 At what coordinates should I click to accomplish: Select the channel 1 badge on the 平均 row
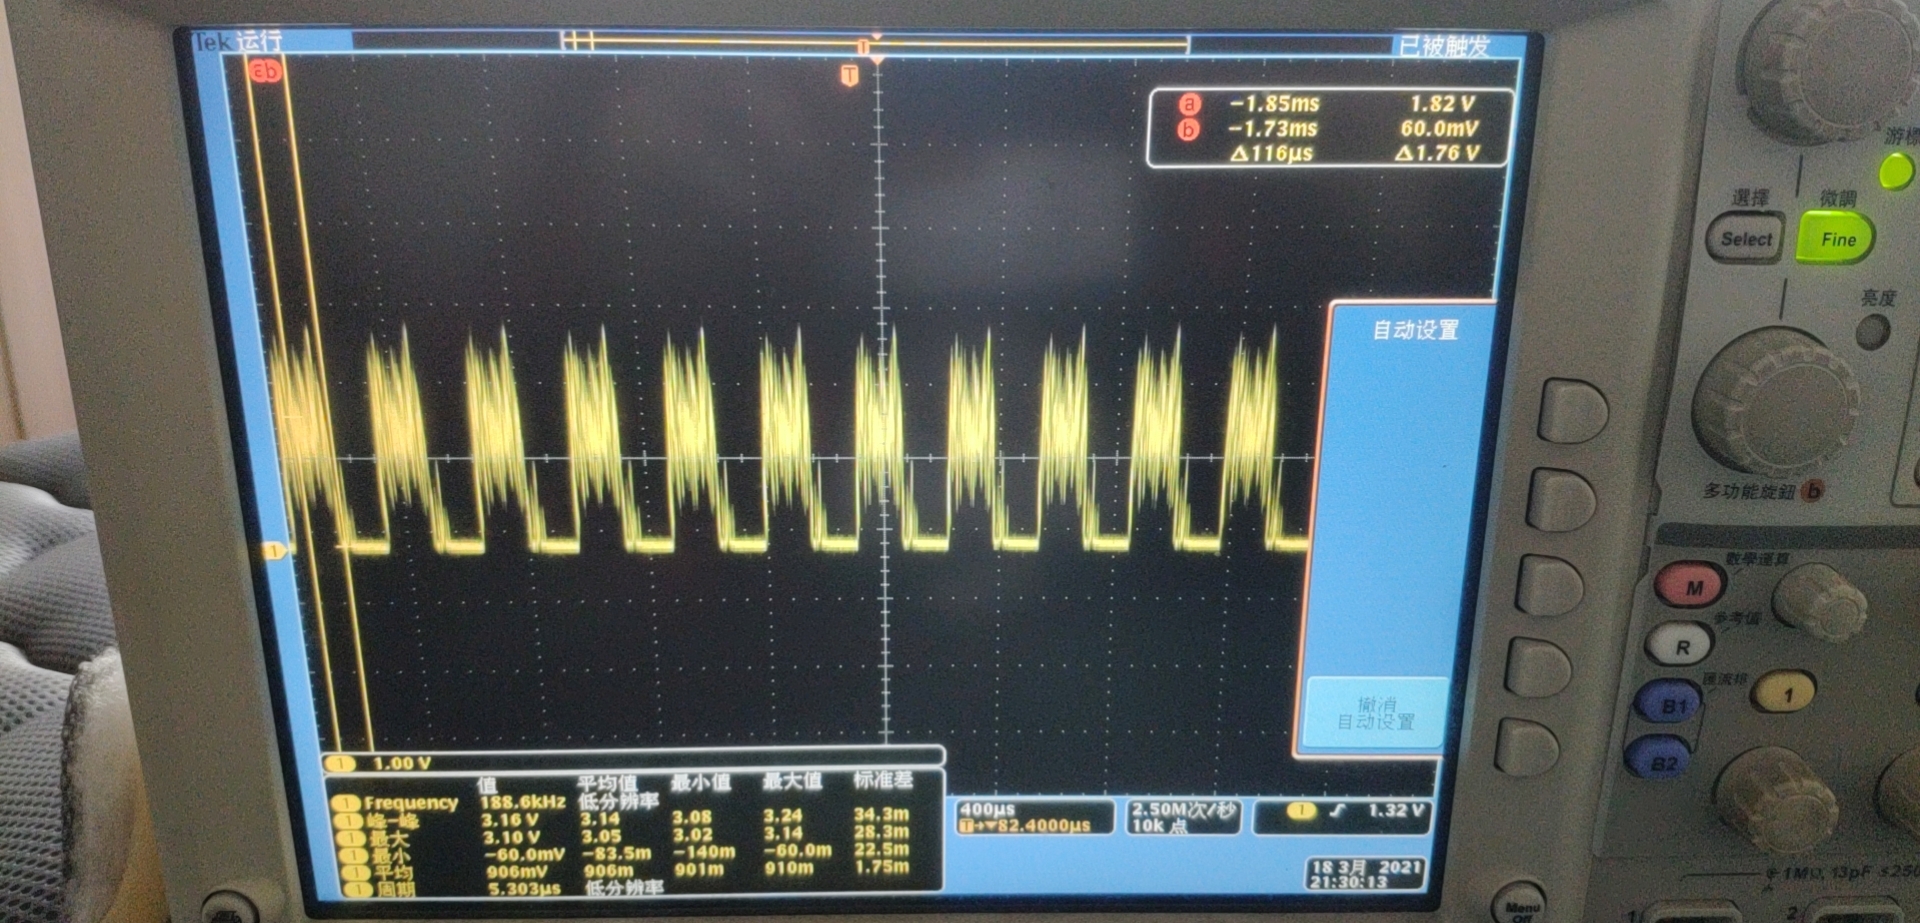354,872
